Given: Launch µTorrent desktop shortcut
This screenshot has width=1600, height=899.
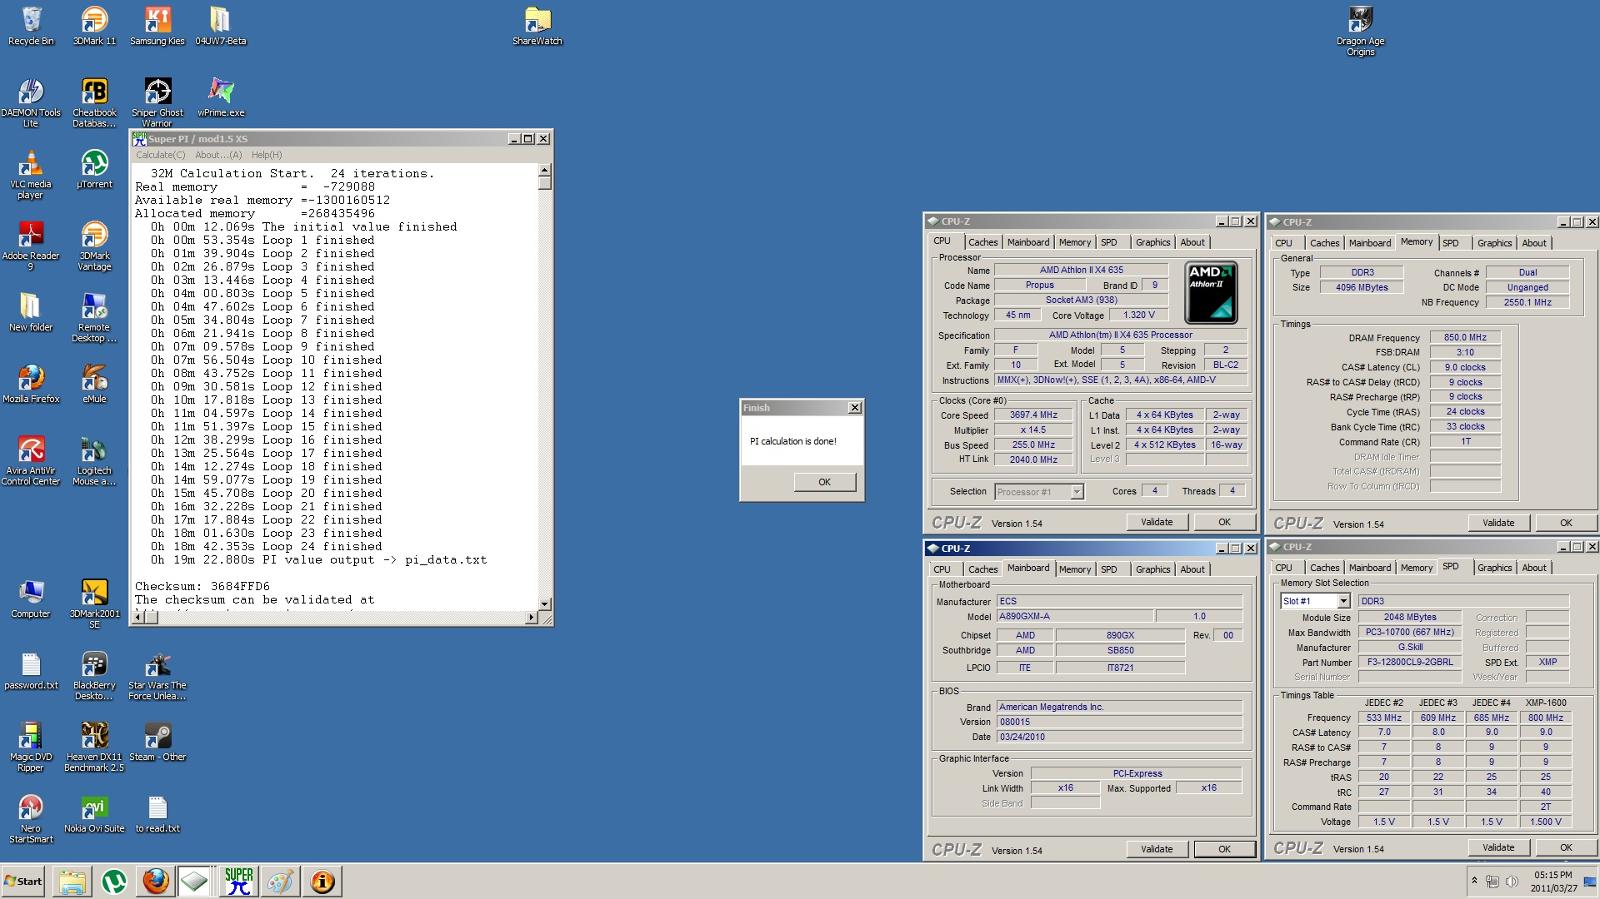Looking at the screenshot, I should point(94,170).
